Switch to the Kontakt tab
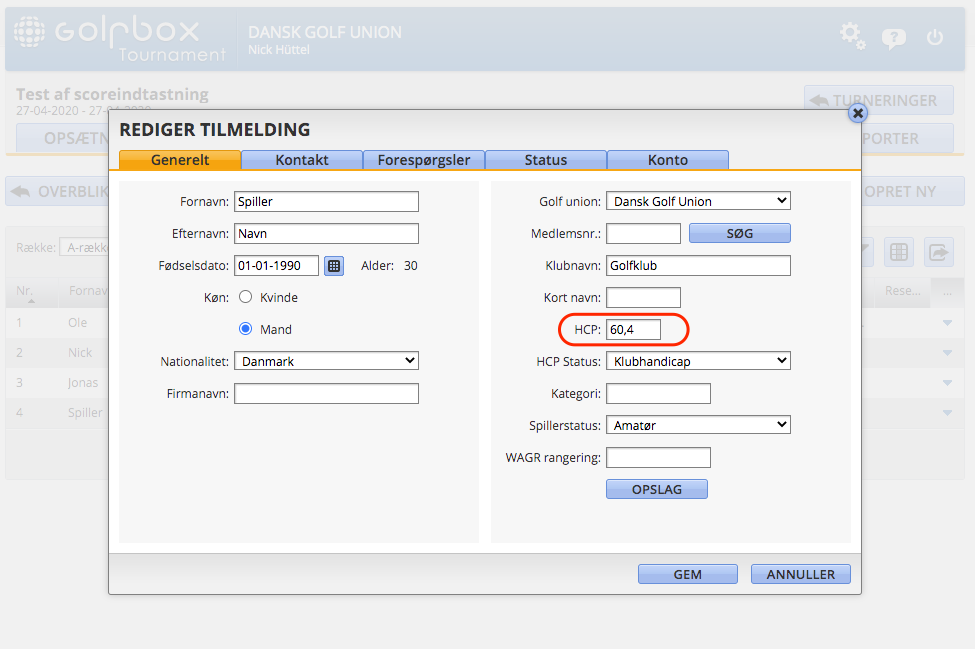The width and height of the screenshot is (975, 649). (x=302, y=160)
